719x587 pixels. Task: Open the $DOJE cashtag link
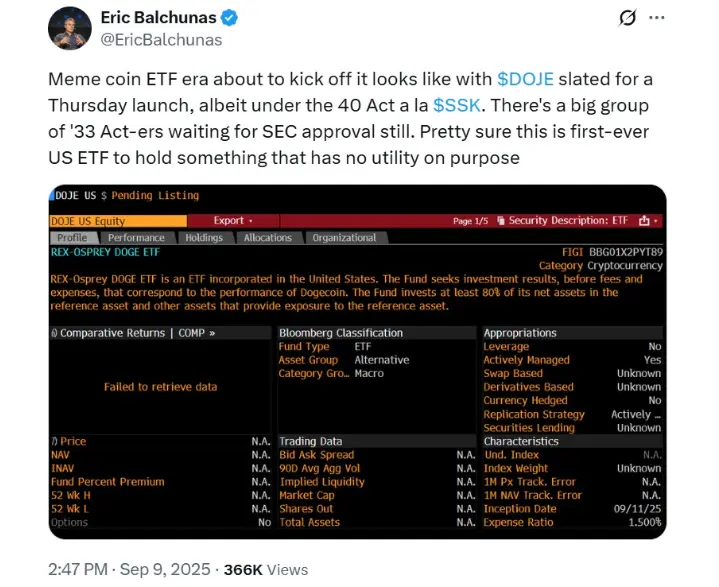525,79
